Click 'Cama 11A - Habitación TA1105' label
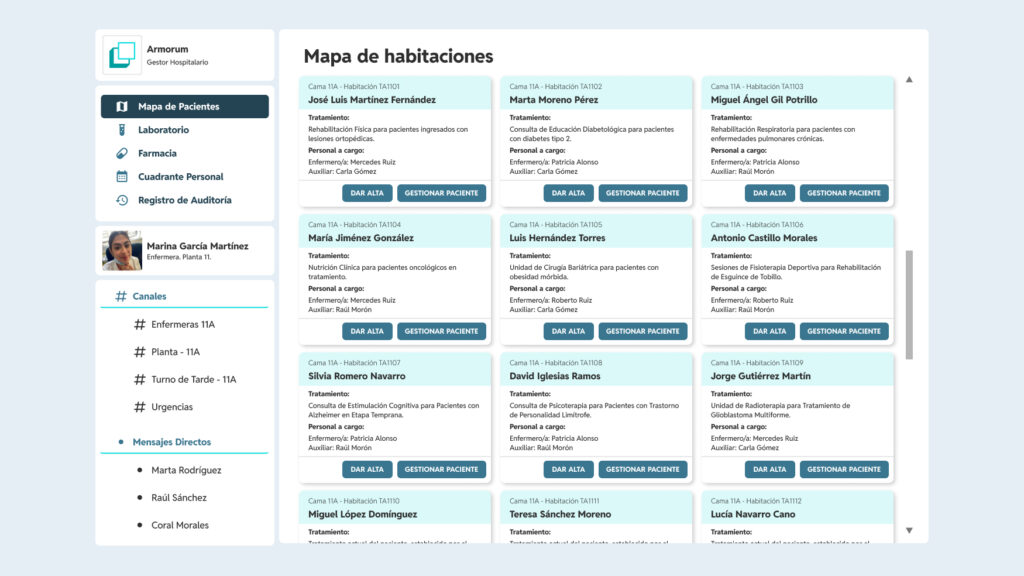 click(x=556, y=225)
